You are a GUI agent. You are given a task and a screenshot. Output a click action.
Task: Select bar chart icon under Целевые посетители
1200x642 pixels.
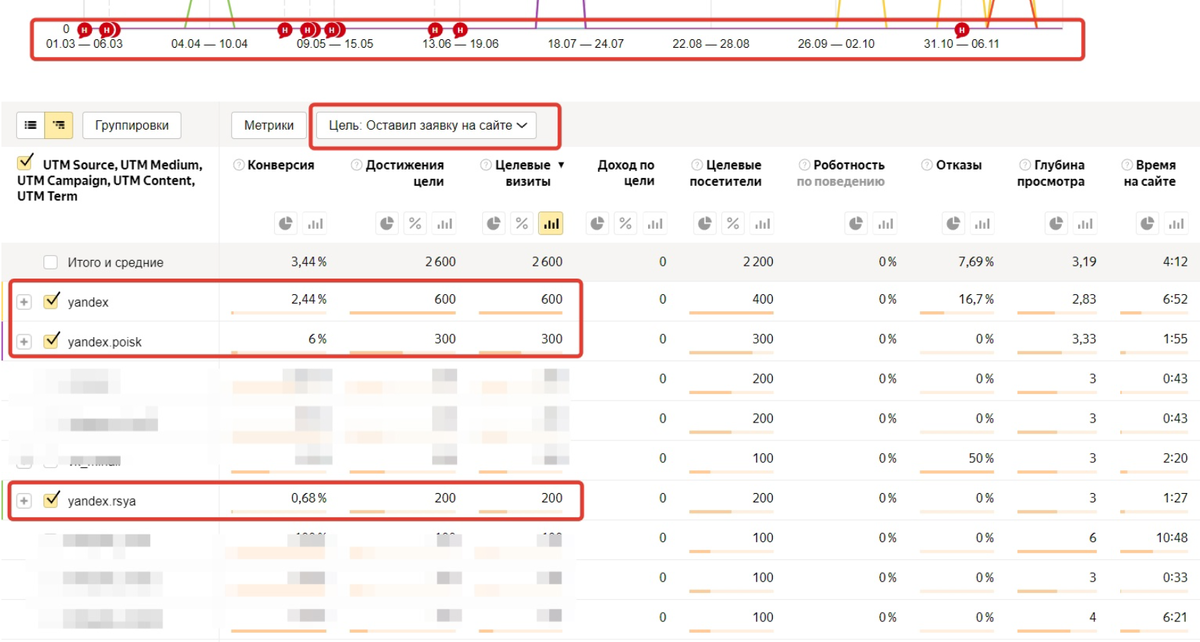(763, 224)
